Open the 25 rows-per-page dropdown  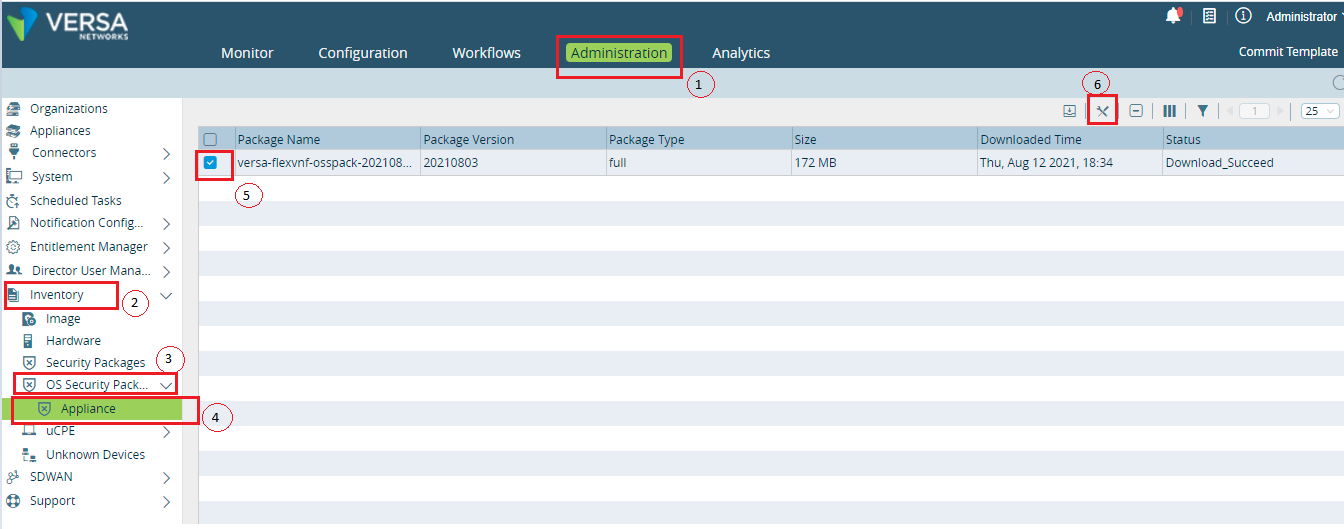click(1321, 111)
